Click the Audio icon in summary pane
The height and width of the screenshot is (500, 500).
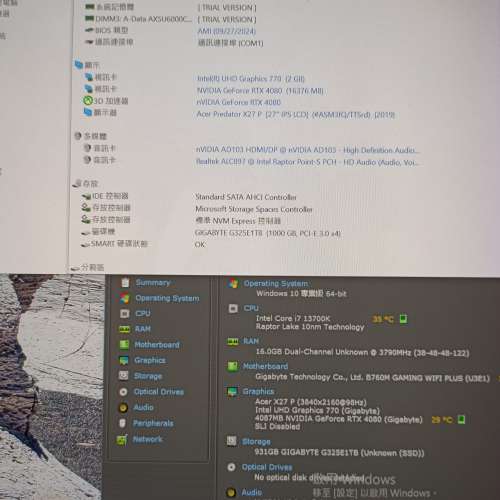pyautogui.click(x=231, y=492)
